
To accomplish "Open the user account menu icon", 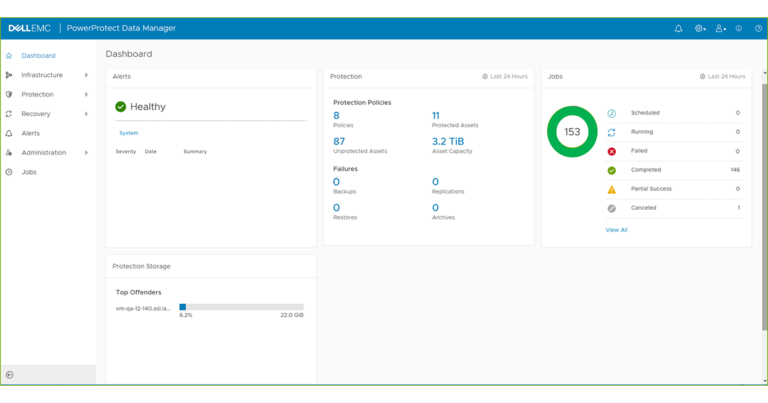I will pos(720,28).
